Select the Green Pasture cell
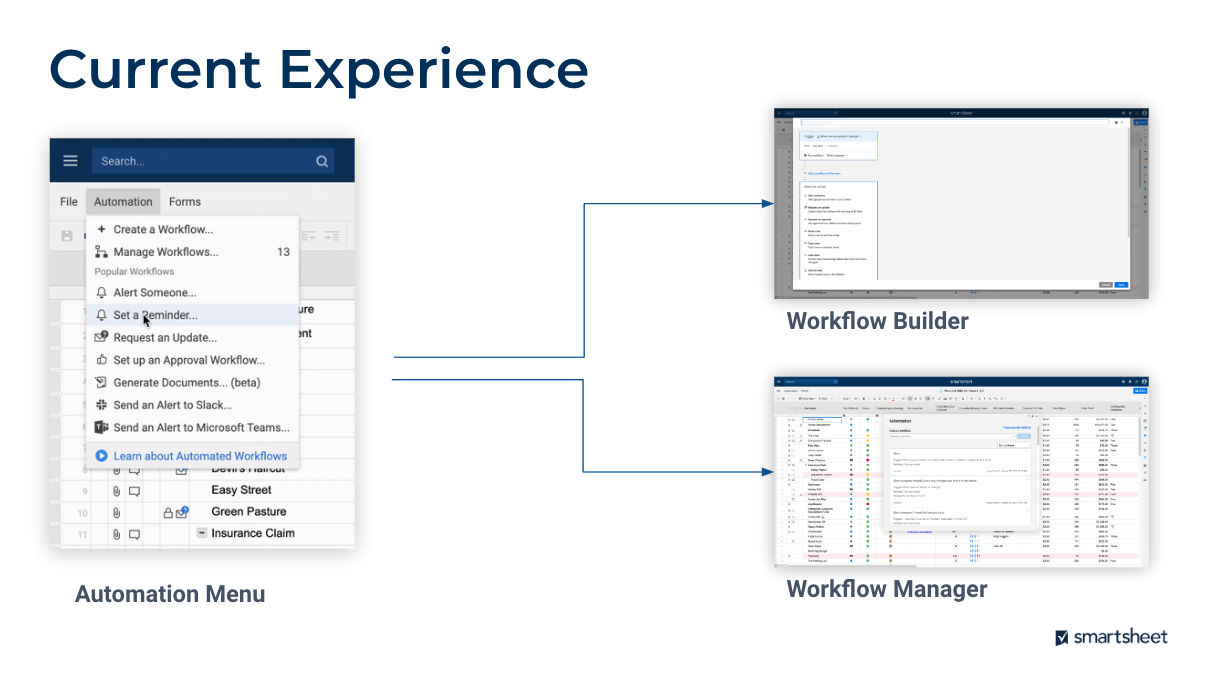This screenshot has width=1218, height=686. [x=249, y=512]
